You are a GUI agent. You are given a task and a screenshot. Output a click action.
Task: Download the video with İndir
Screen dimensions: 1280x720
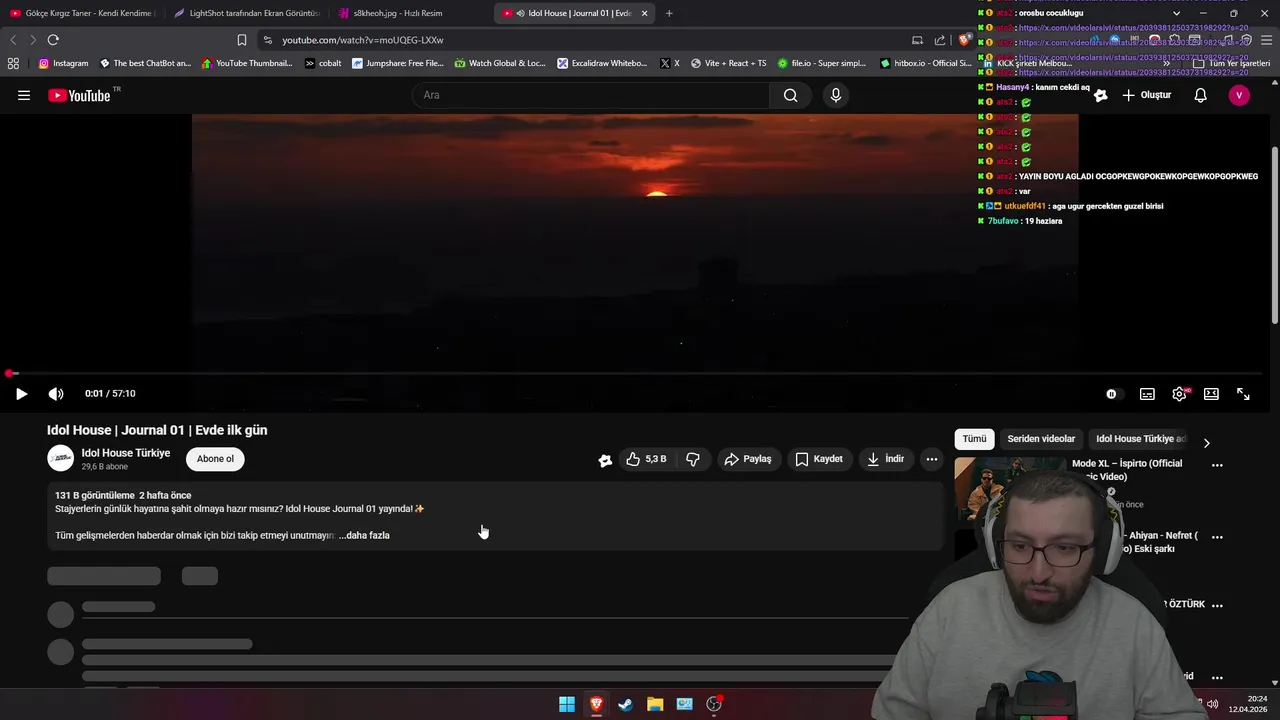885,459
